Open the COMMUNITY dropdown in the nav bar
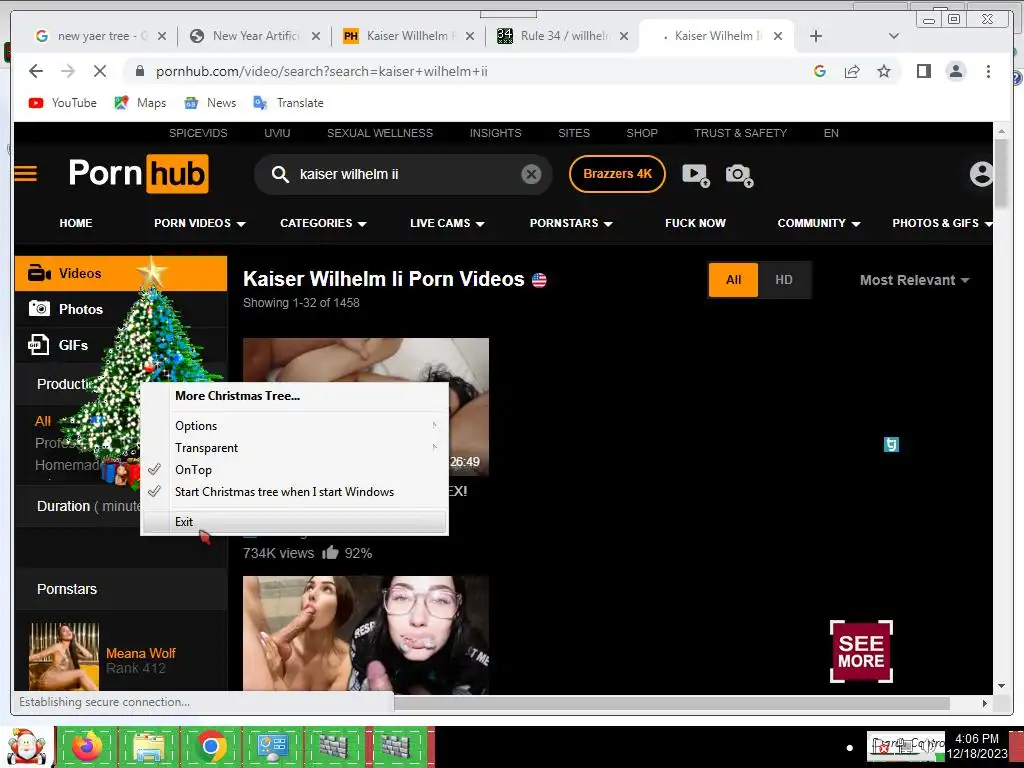This screenshot has height=768, width=1024. pos(819,223)
